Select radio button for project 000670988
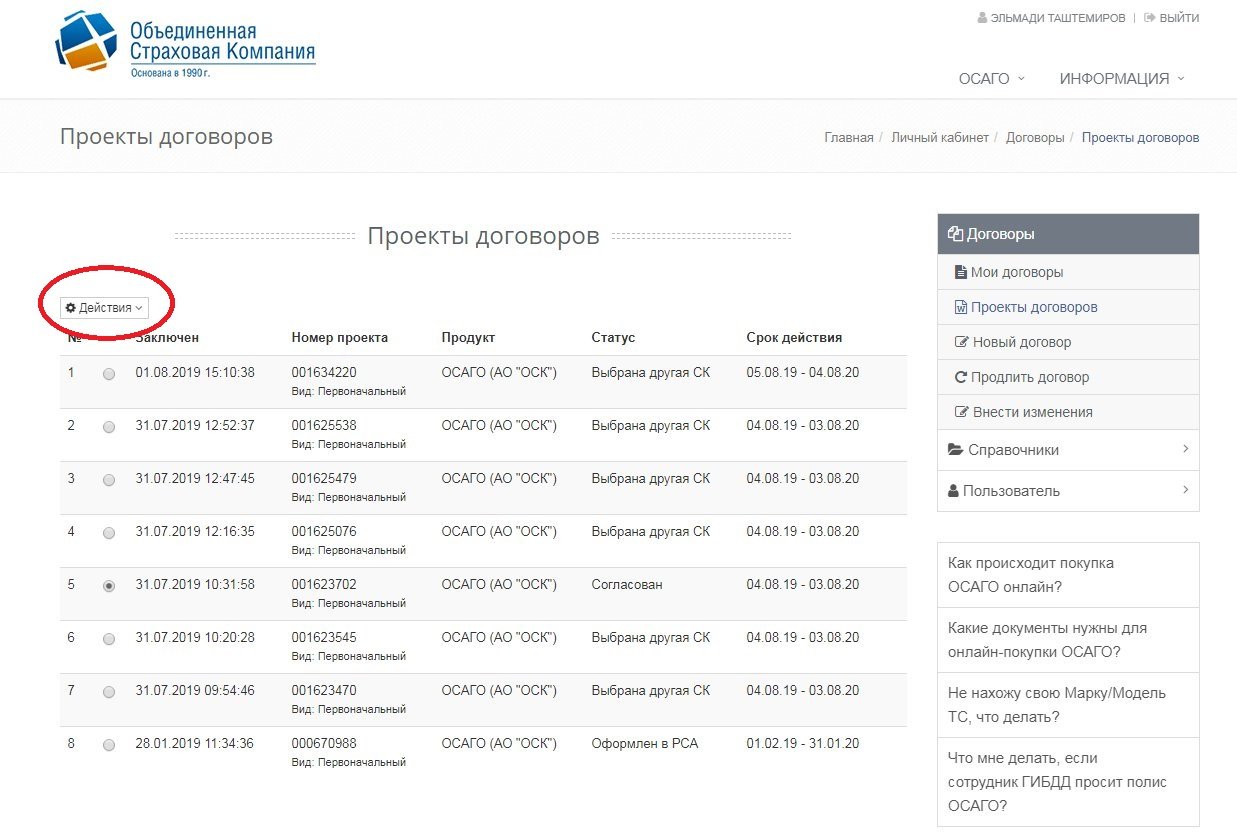The width and height of the screenshot is (1237, 832). [x=109, y=745]
